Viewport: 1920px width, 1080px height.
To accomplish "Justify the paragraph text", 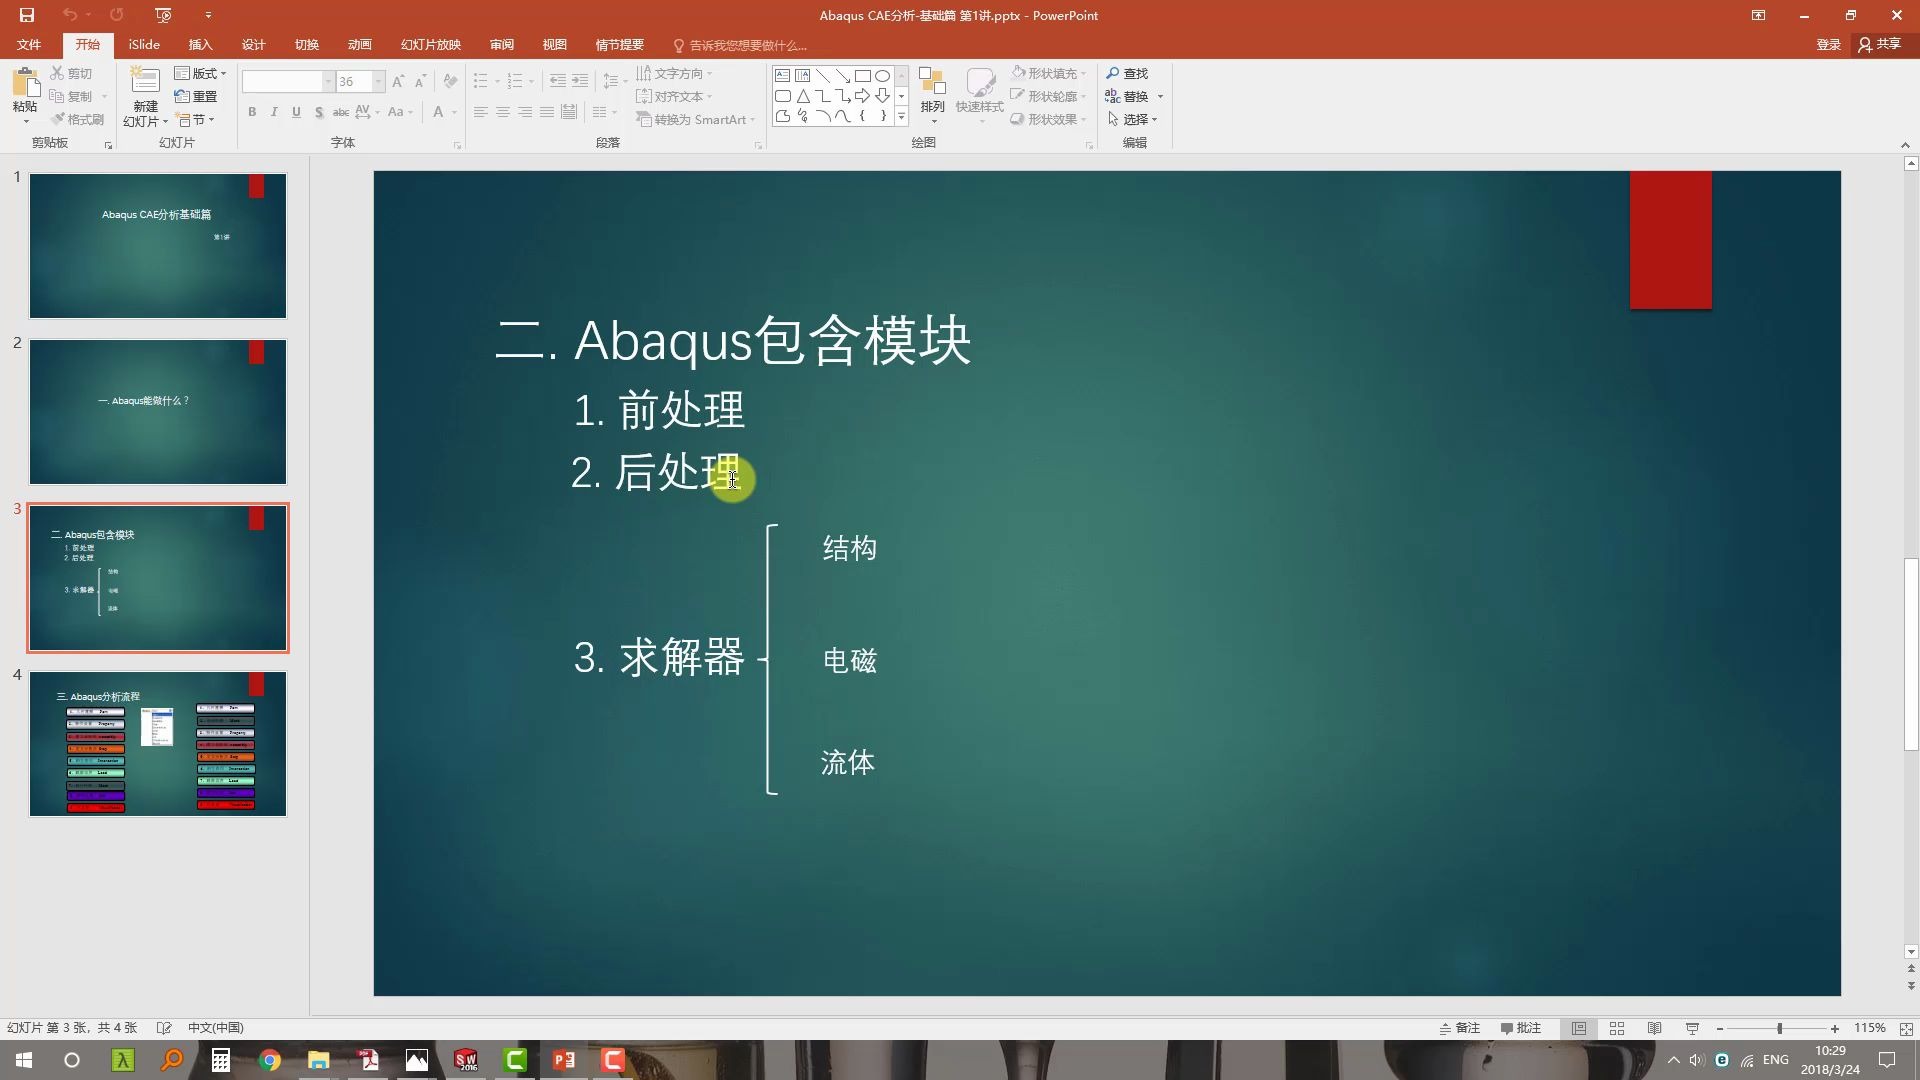I will [x=547, y=112].
